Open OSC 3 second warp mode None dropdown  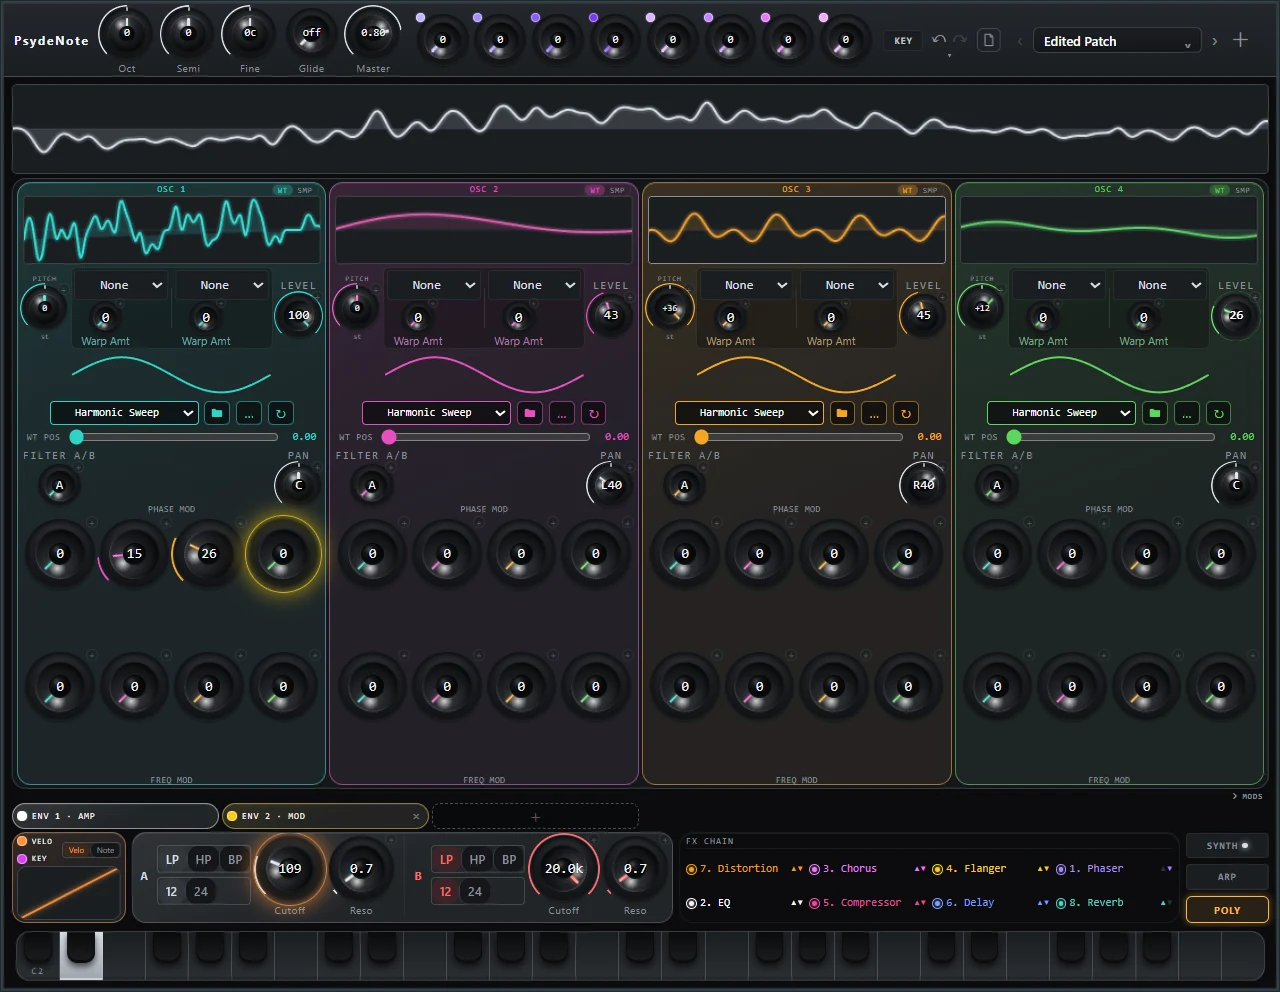[846, 285]
